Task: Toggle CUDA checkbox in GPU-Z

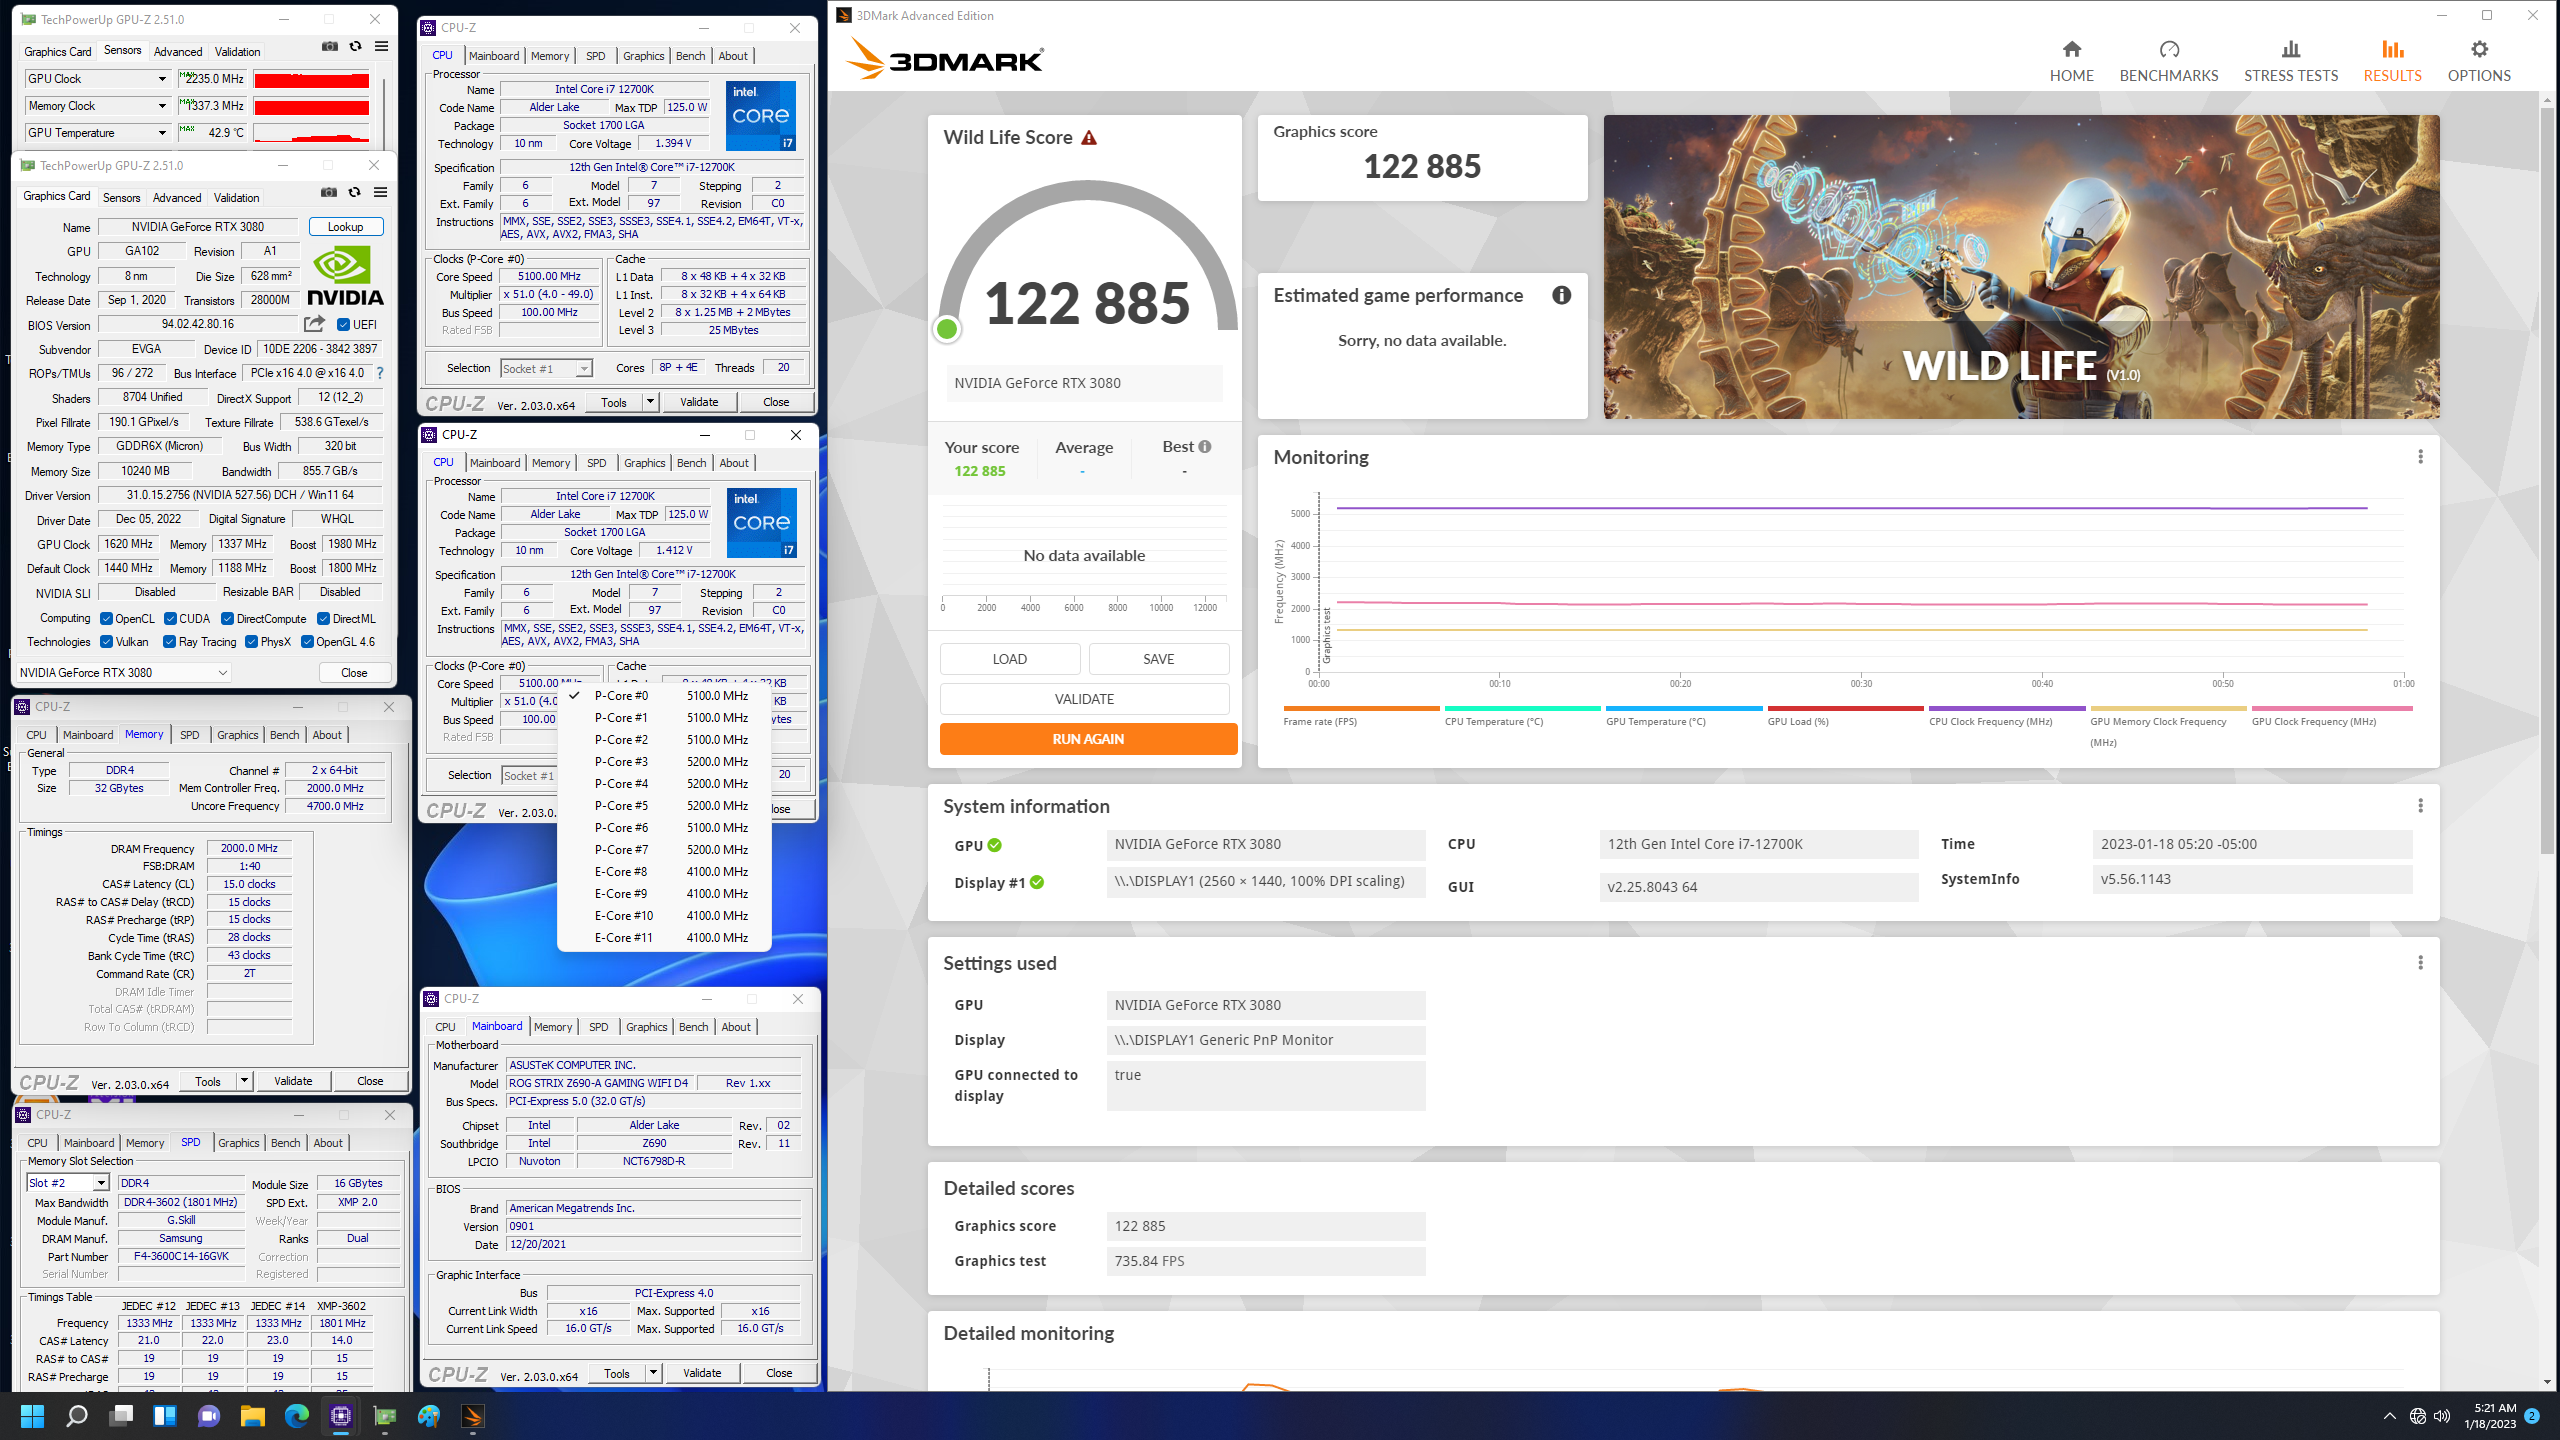Action: [170, 619]
